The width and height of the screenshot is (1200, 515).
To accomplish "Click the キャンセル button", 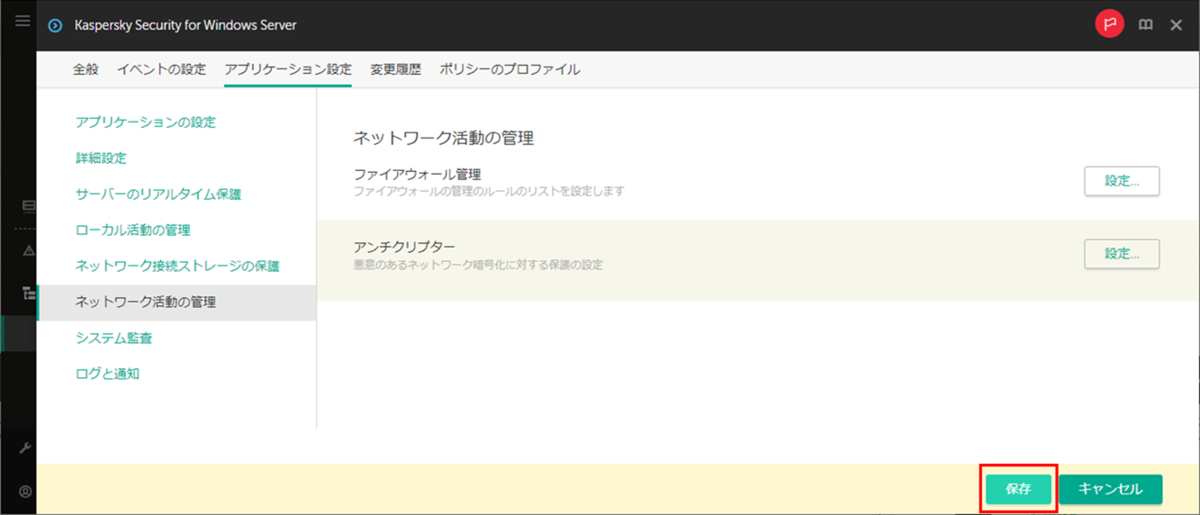I will point(1110,489).
